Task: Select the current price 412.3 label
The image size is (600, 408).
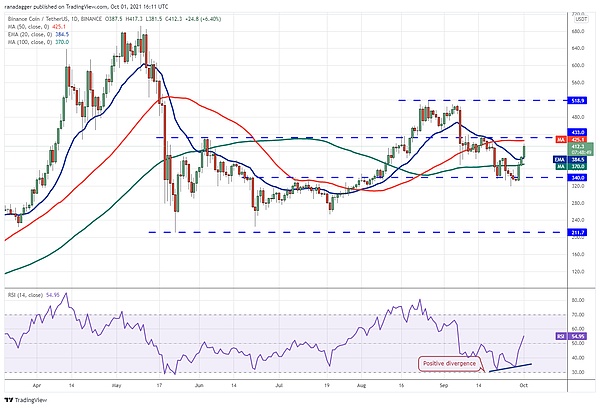Action: 579,147
